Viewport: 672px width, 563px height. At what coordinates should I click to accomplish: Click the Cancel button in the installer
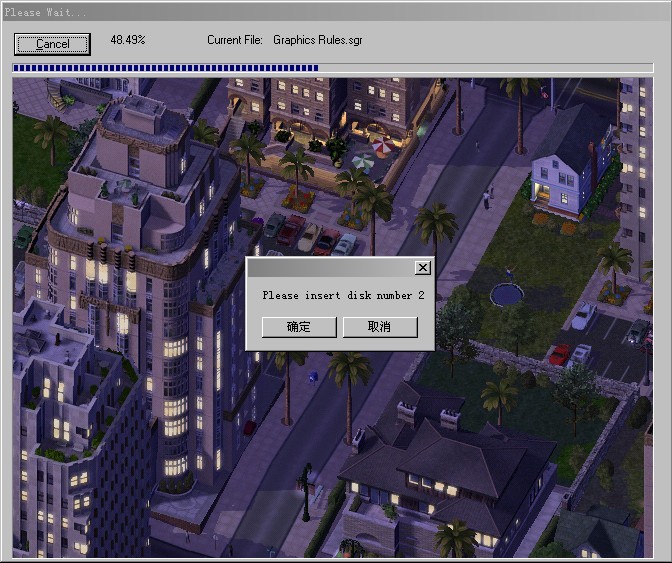pos(52,44)
